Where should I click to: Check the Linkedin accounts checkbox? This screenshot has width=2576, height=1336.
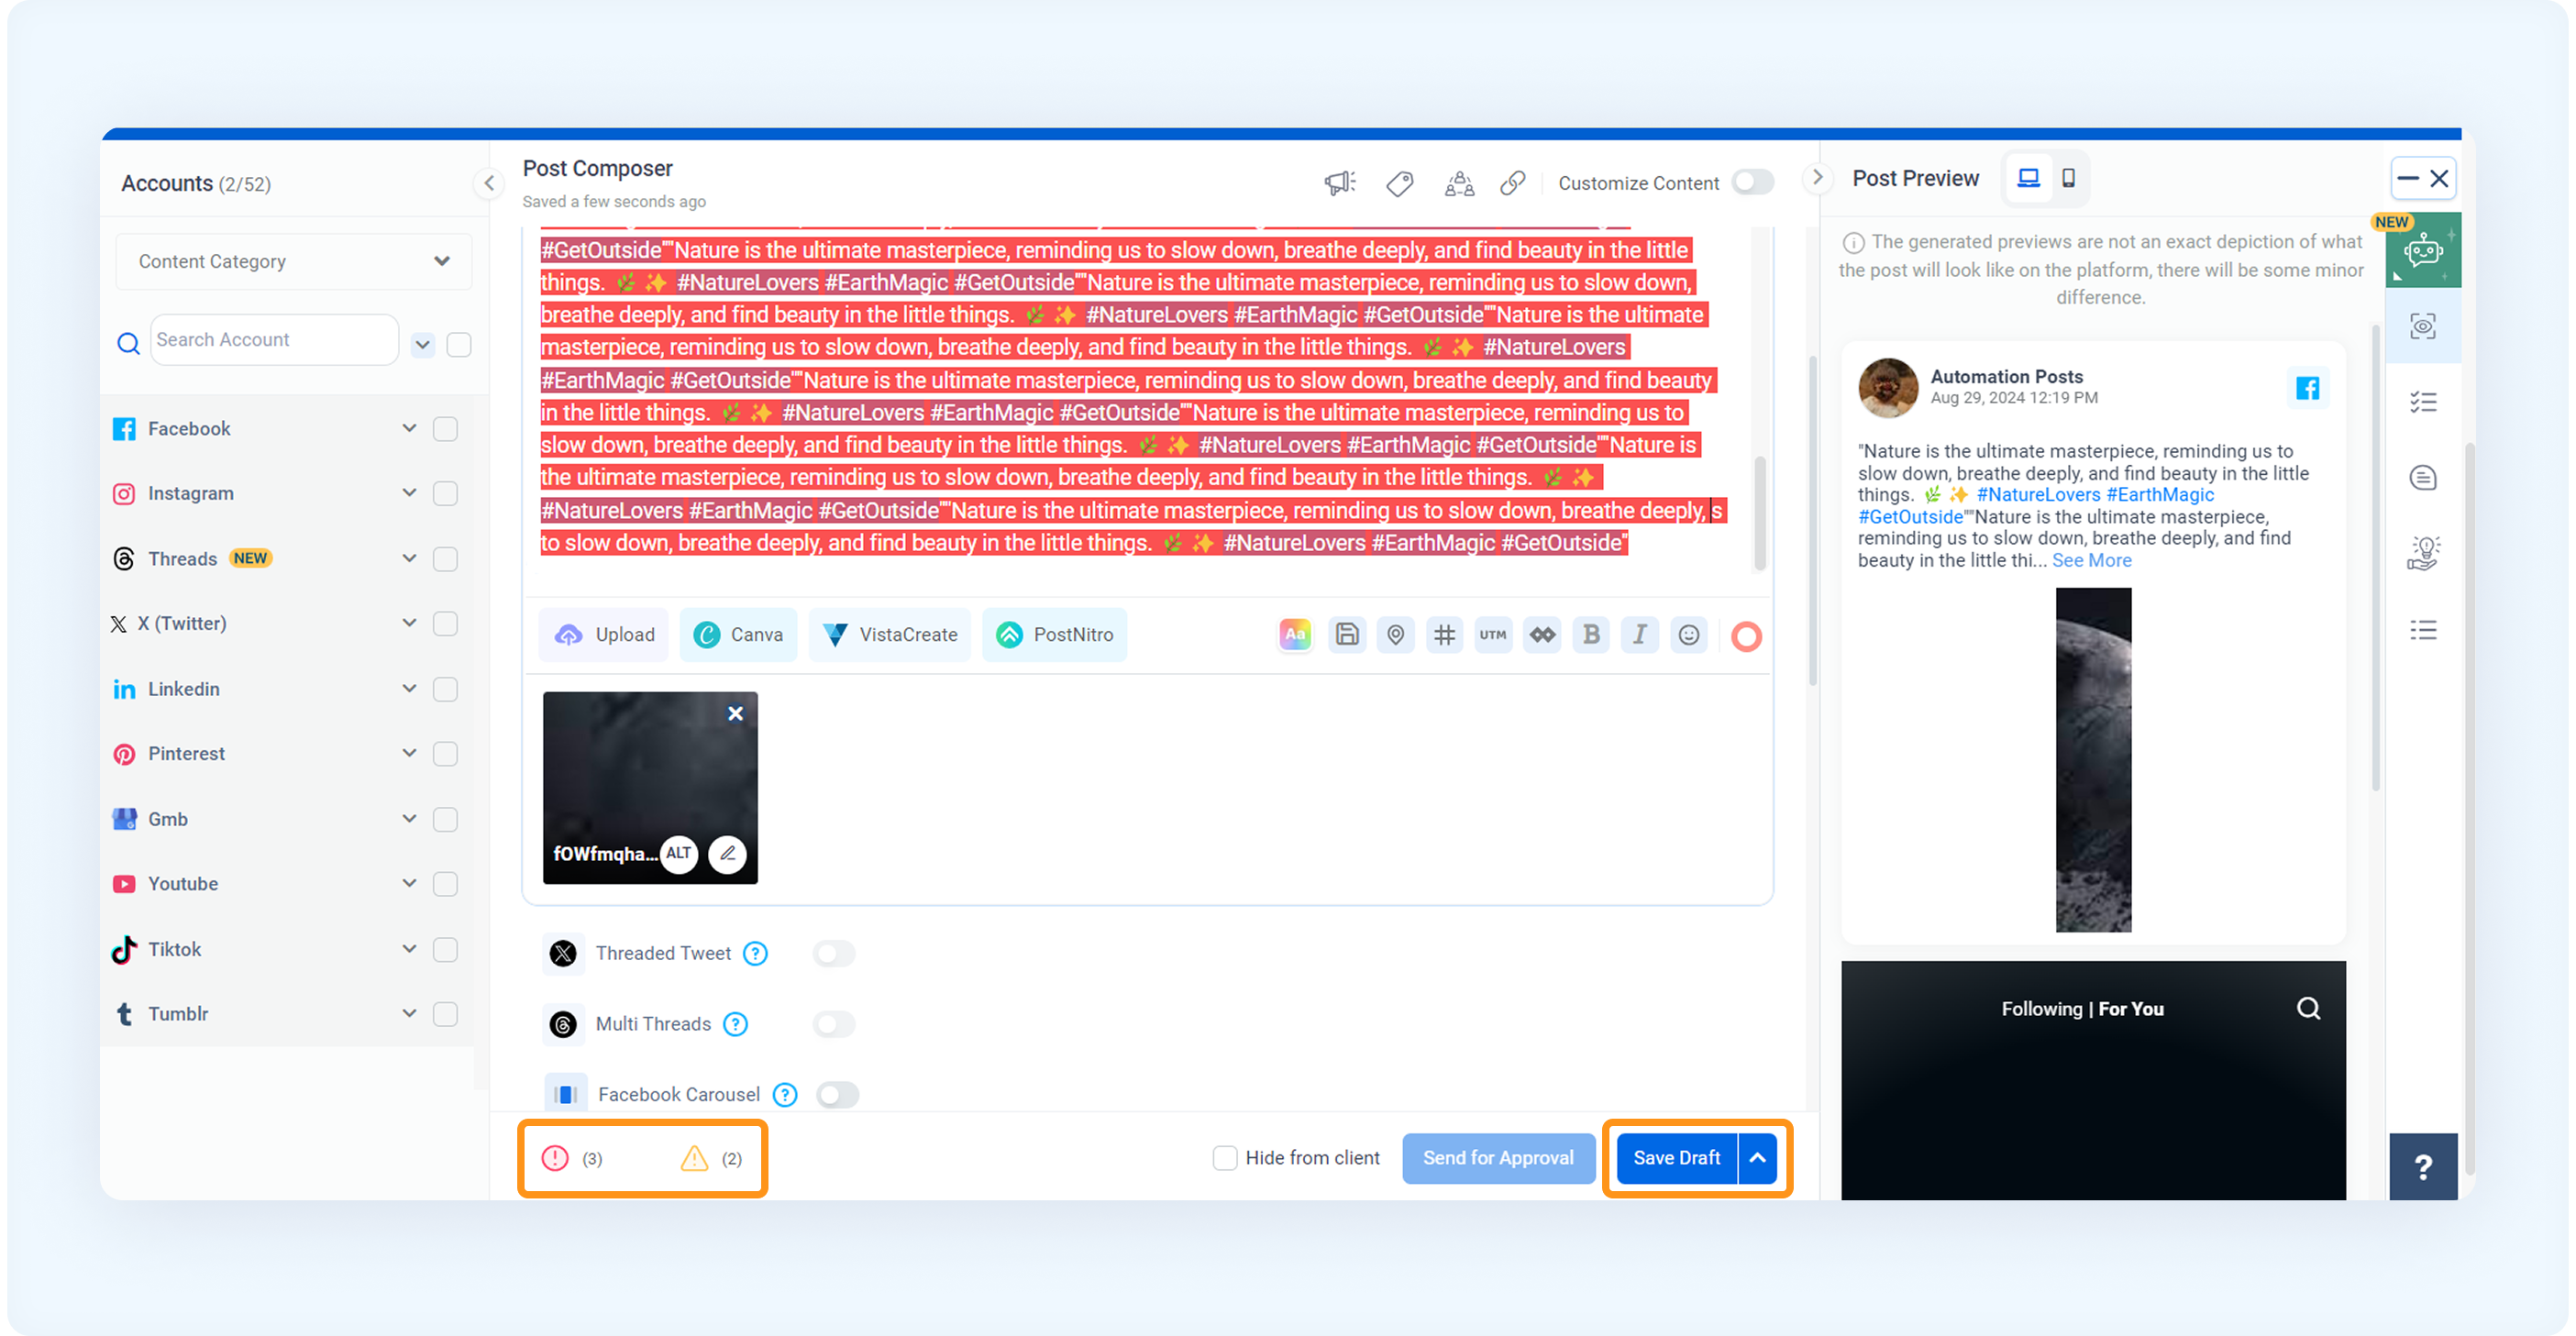[x=445, y=689]
